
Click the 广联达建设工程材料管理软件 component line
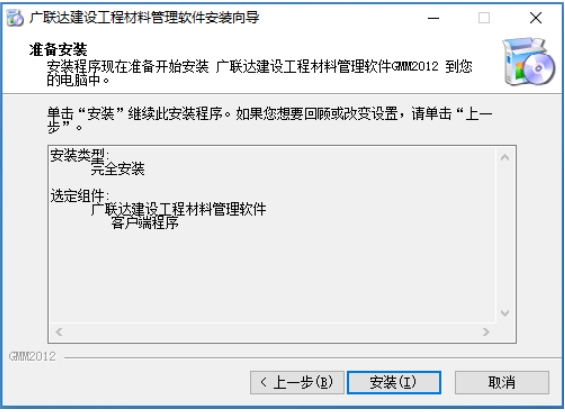(178, 209)
